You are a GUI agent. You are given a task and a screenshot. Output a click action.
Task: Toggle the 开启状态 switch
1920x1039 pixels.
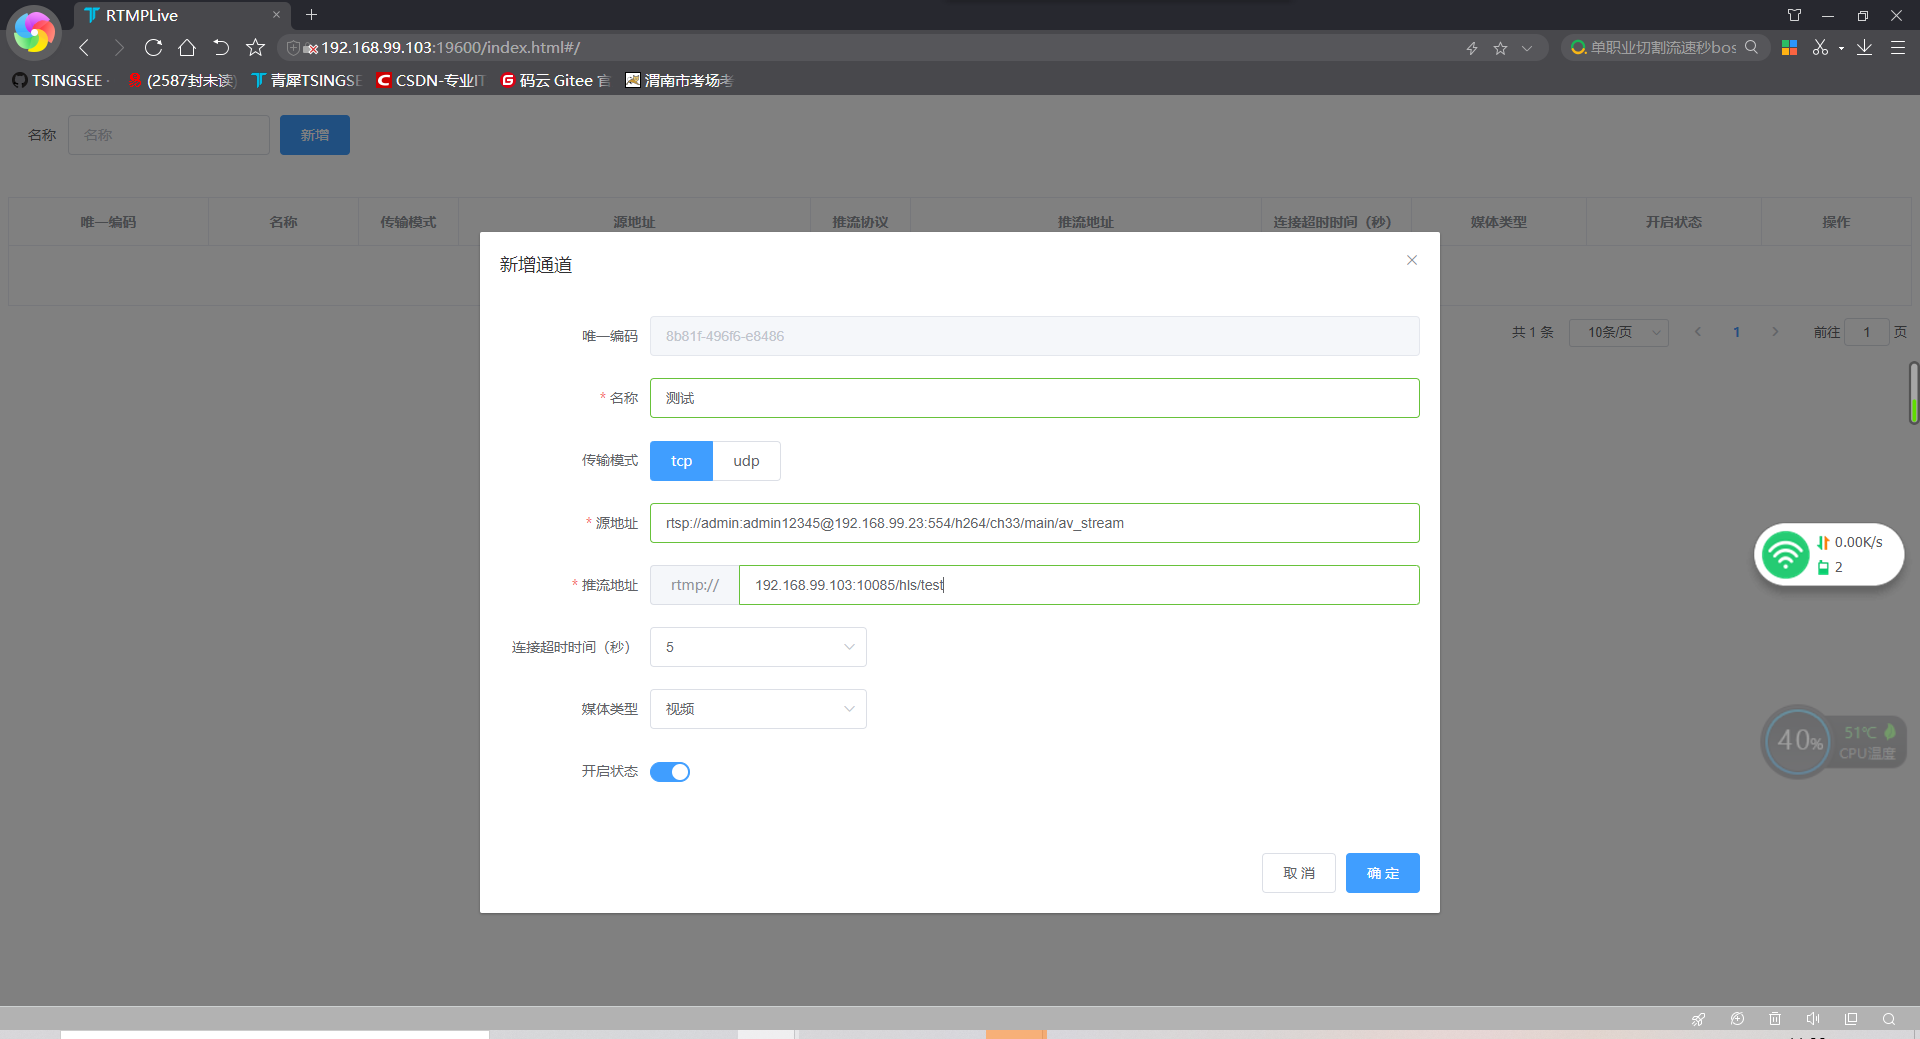tap(670, 772)
